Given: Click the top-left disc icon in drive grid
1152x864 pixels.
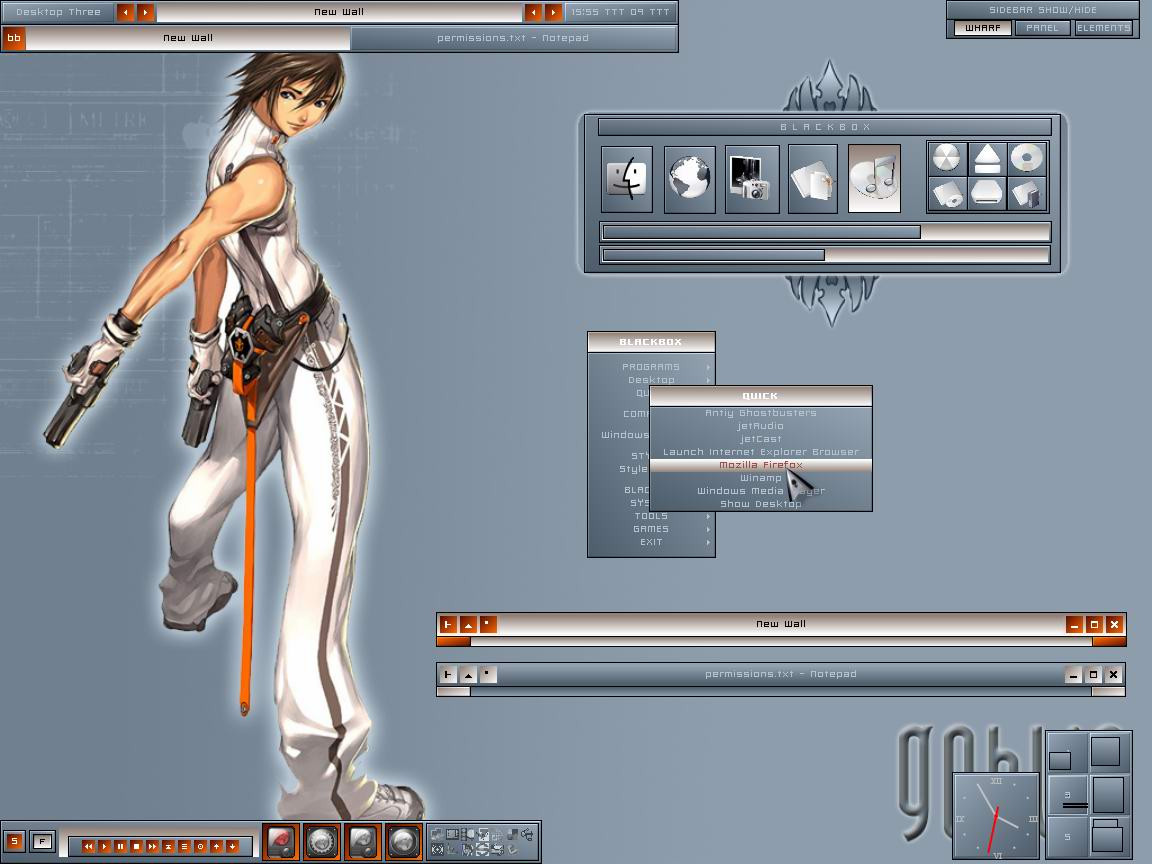Looking at the screenshot, I should tap(947, 159).
